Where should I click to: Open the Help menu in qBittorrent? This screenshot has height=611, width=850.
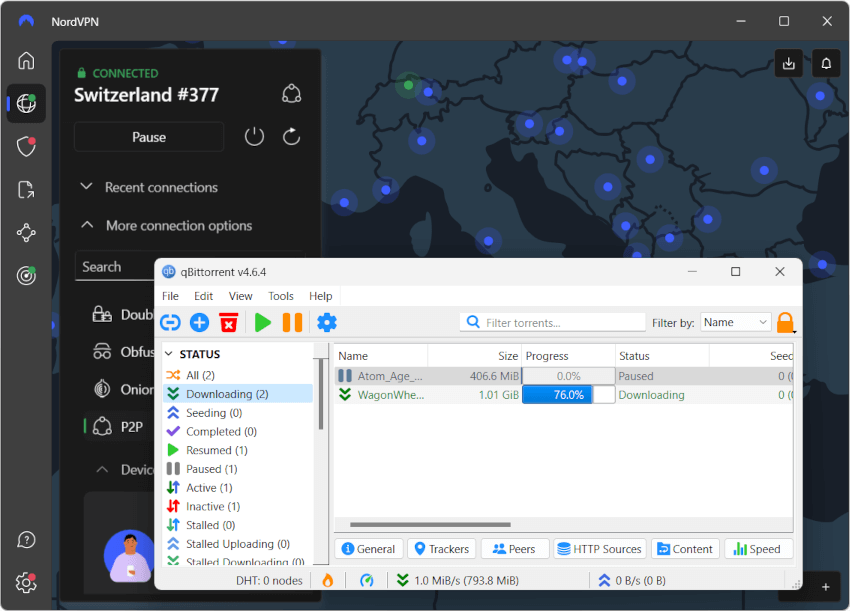pos(320,296)
